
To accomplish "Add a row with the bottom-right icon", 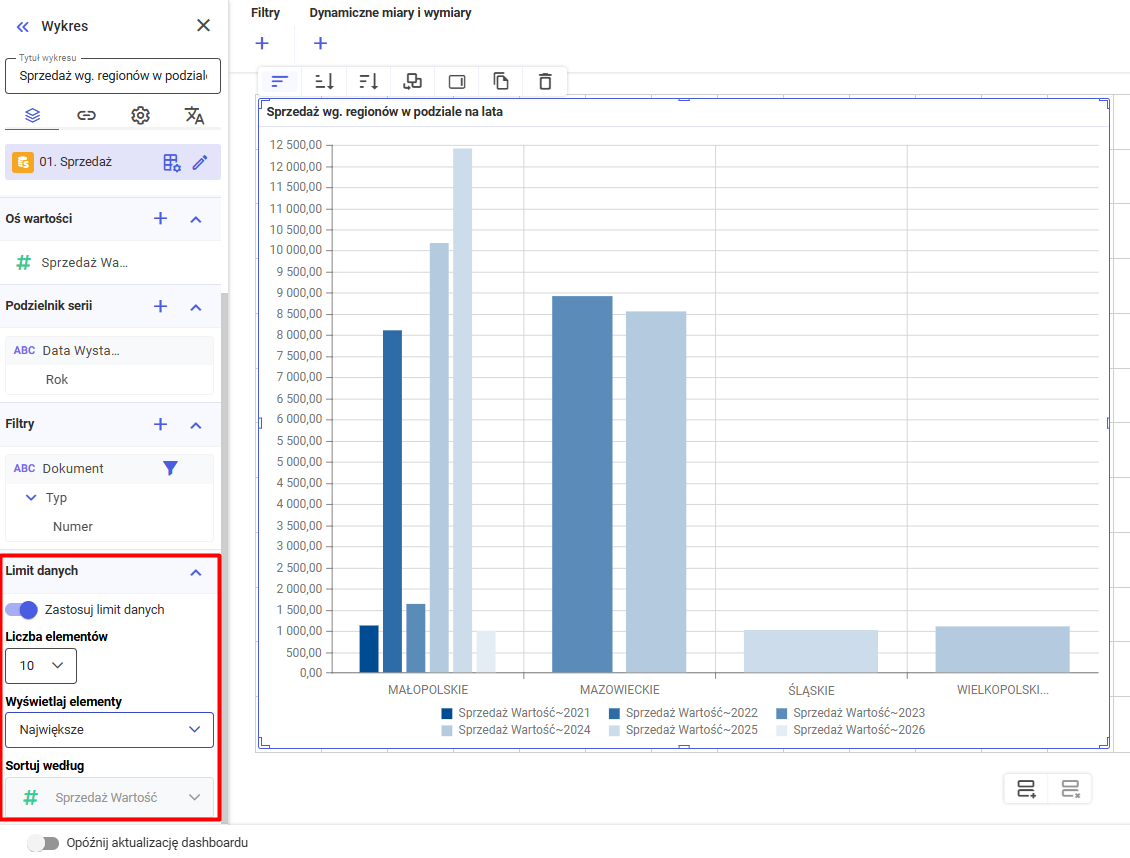I will 1026,789.
